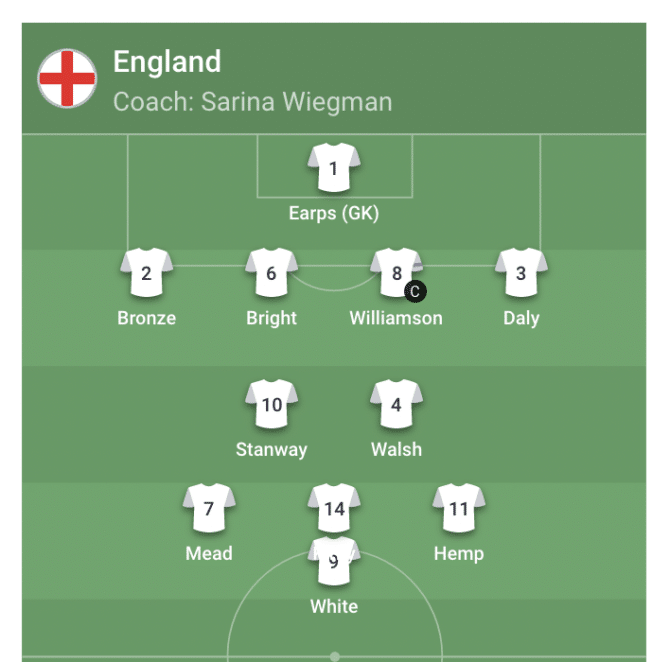
Task: Click coach Sarina Wiegman text
Action: (x=253, y=102)
